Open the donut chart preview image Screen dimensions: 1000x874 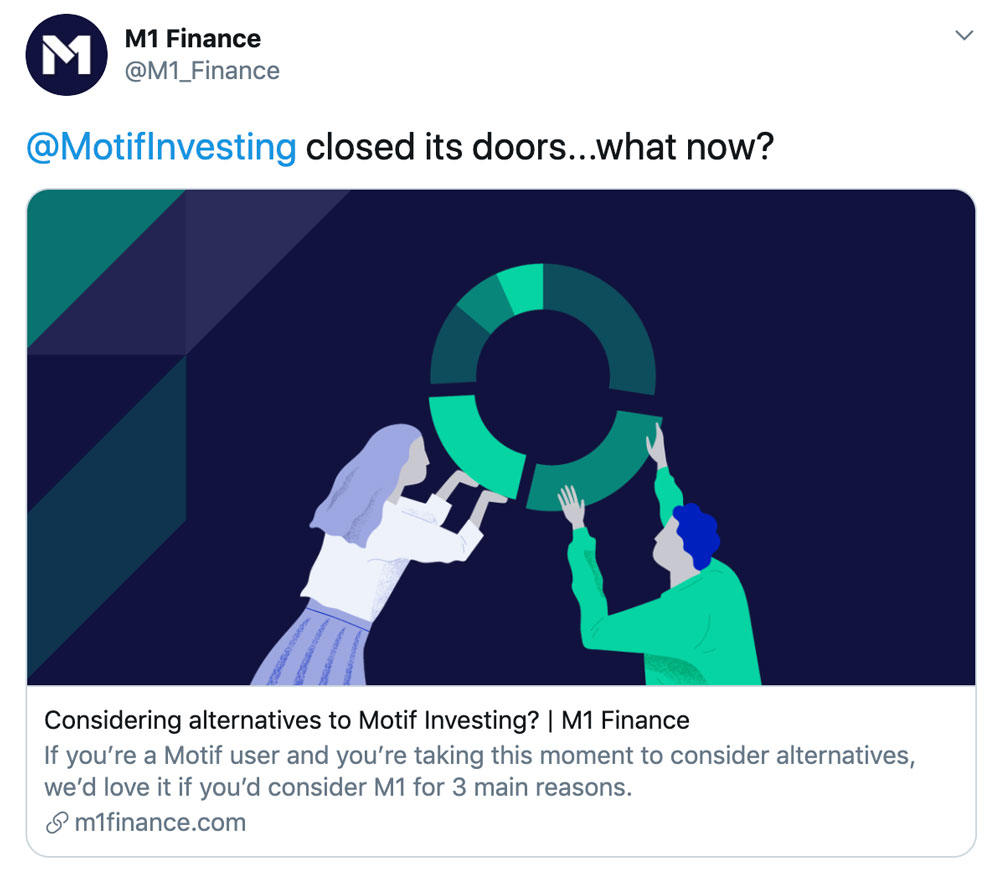tap(501, 437)
